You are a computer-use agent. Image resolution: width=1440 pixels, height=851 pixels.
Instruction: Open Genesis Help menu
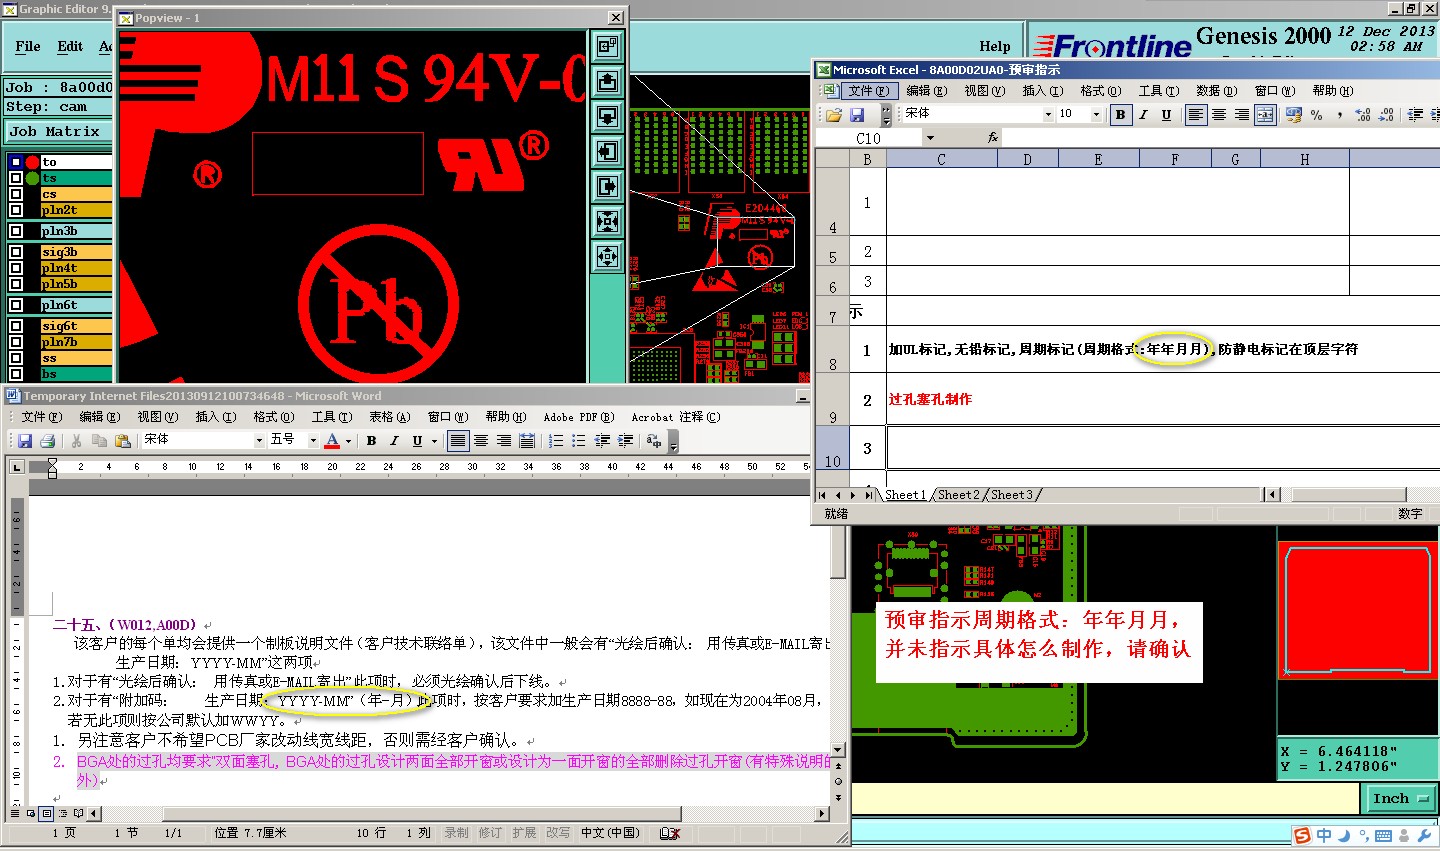[994, 47]
